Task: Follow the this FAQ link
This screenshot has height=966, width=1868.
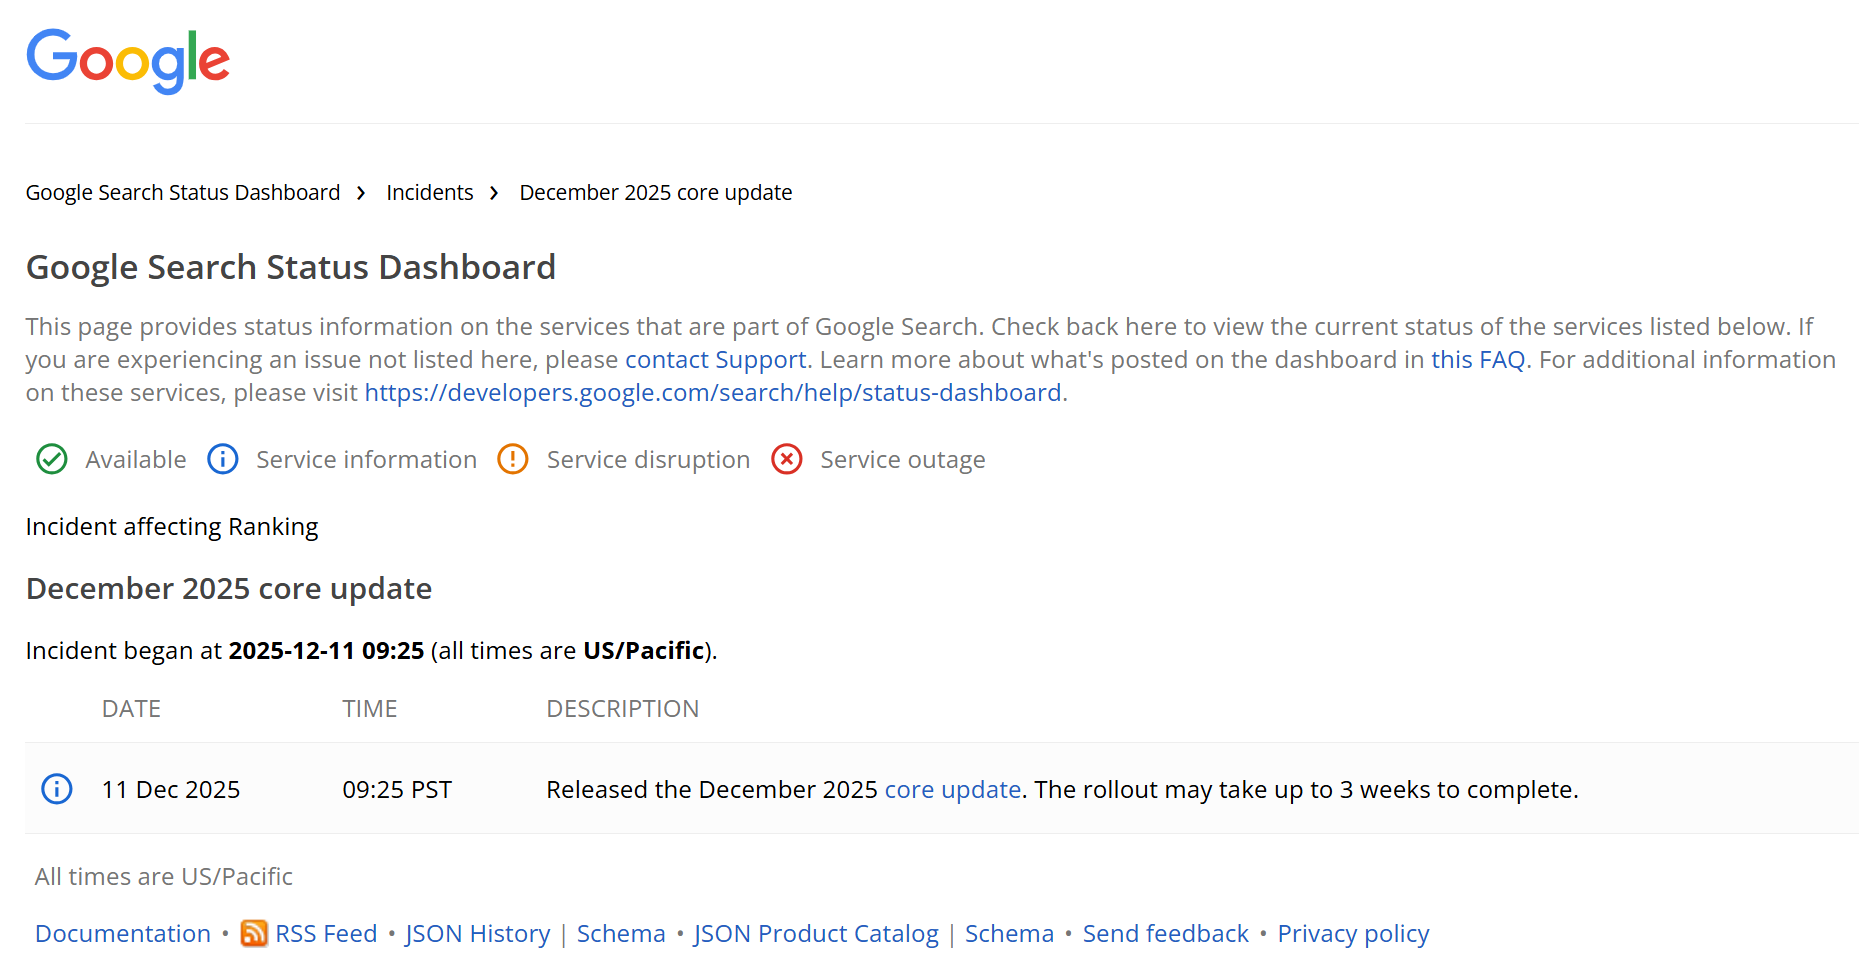Action: point(1478,359)
